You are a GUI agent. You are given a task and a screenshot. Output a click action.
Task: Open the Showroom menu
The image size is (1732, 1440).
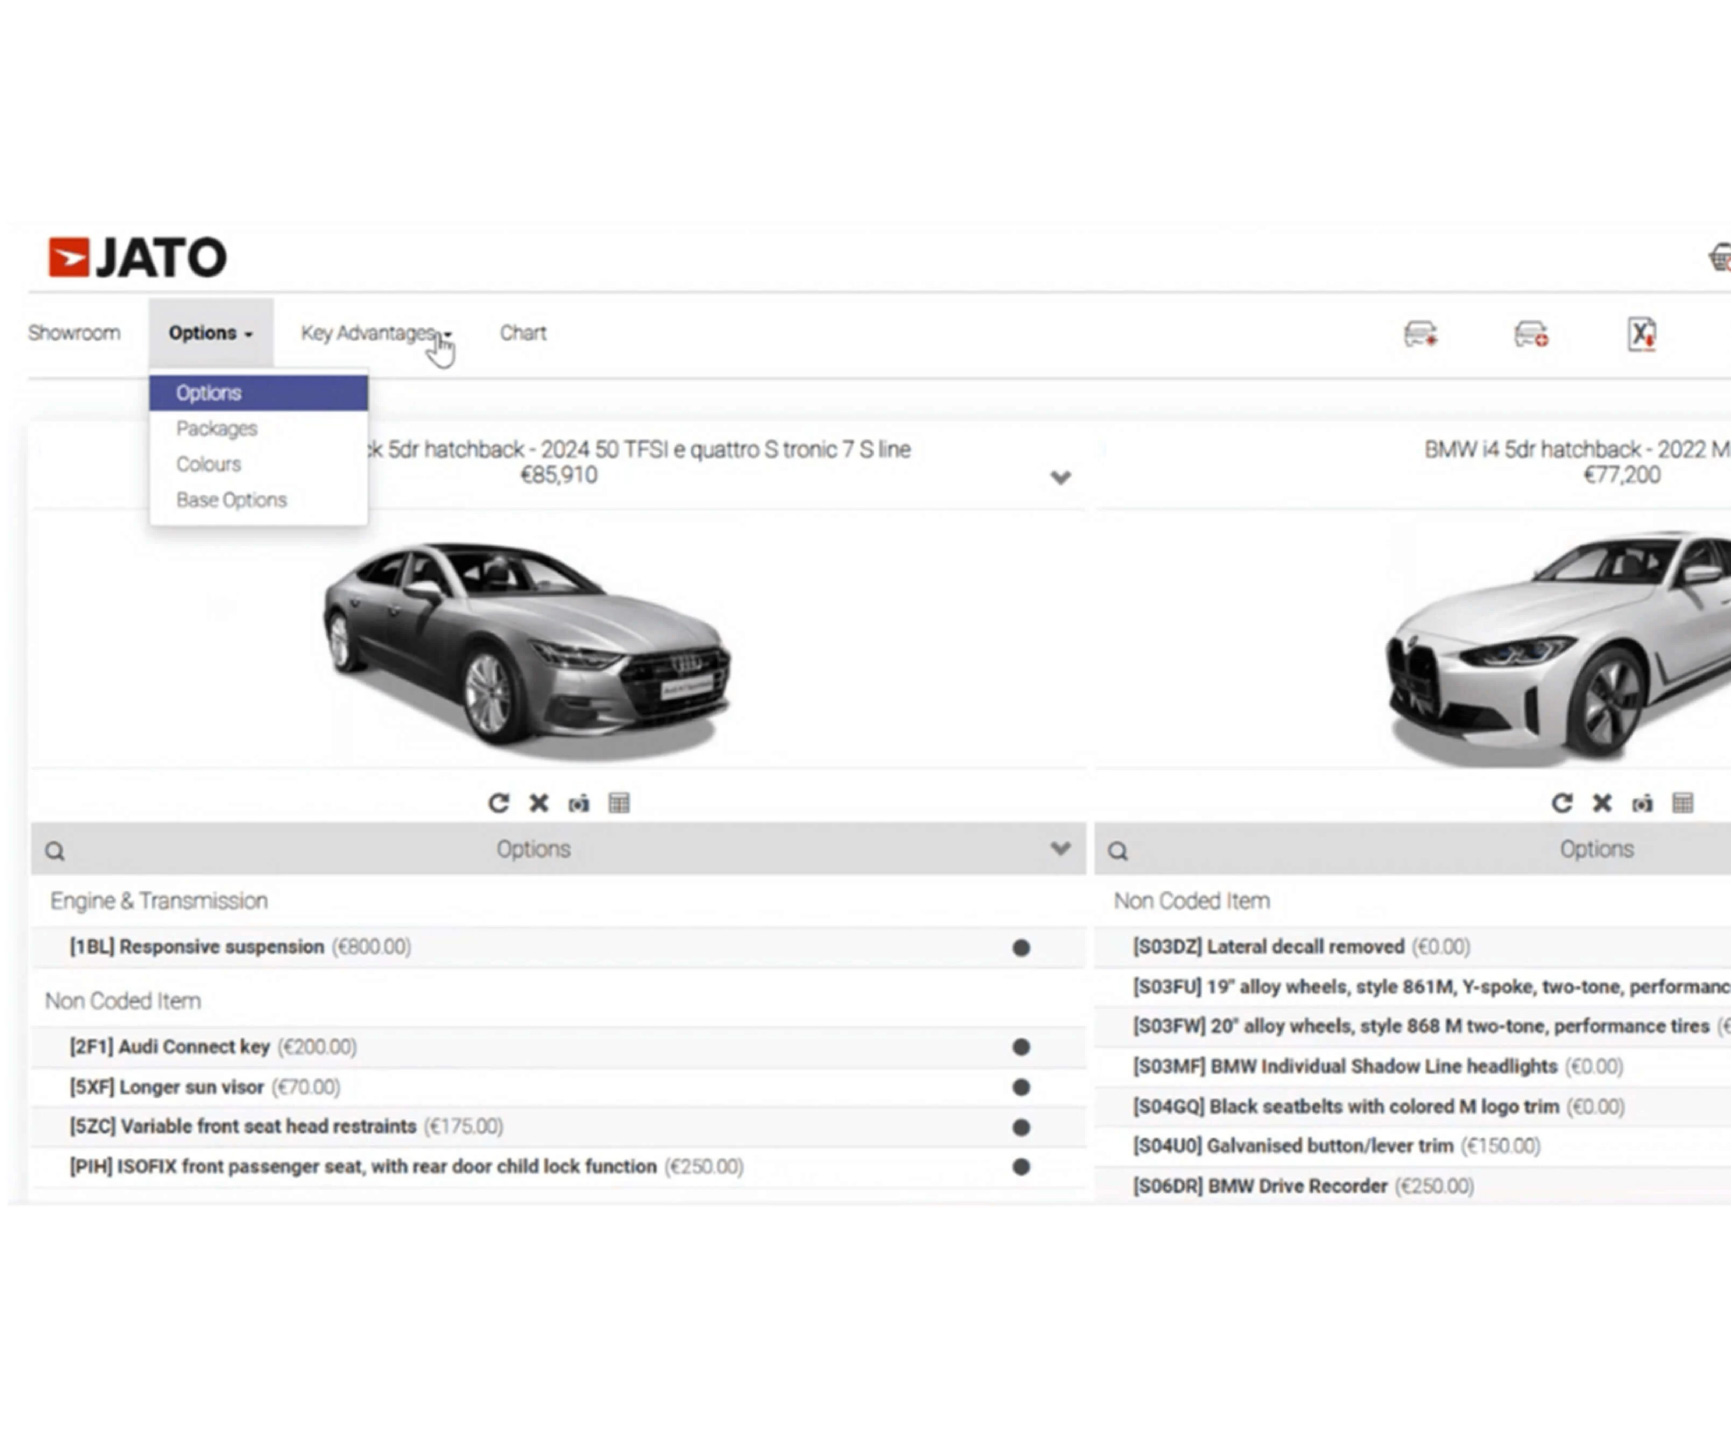[74, 333]
